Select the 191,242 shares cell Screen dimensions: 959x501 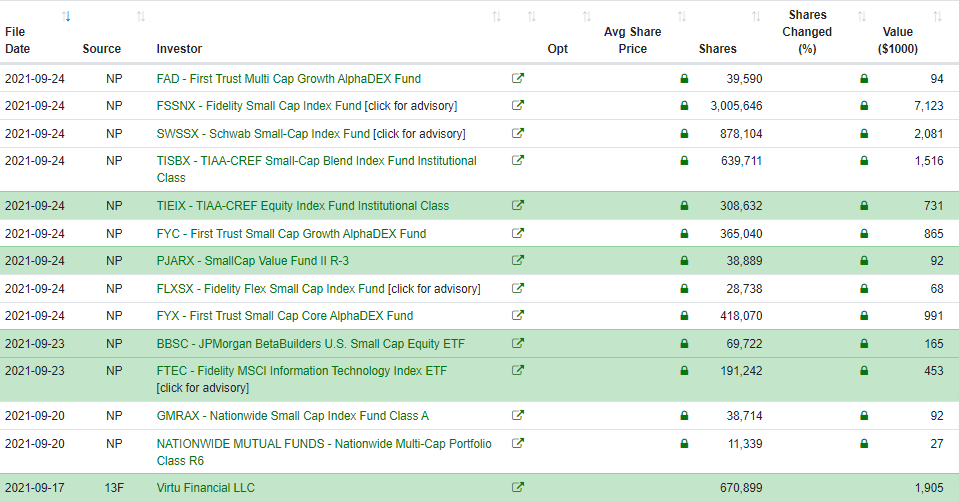[x=741, y=370]
